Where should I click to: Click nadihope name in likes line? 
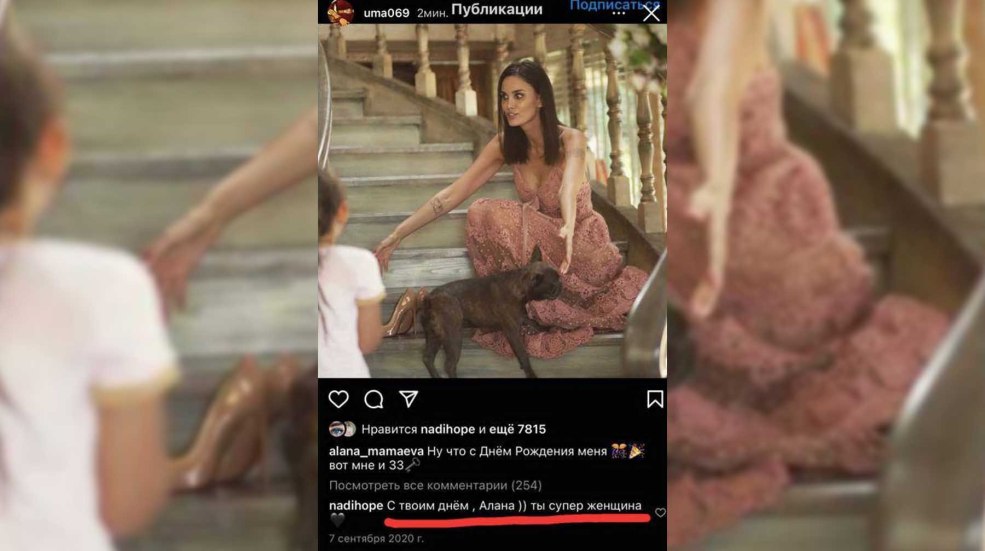click(x=447, y=429)
